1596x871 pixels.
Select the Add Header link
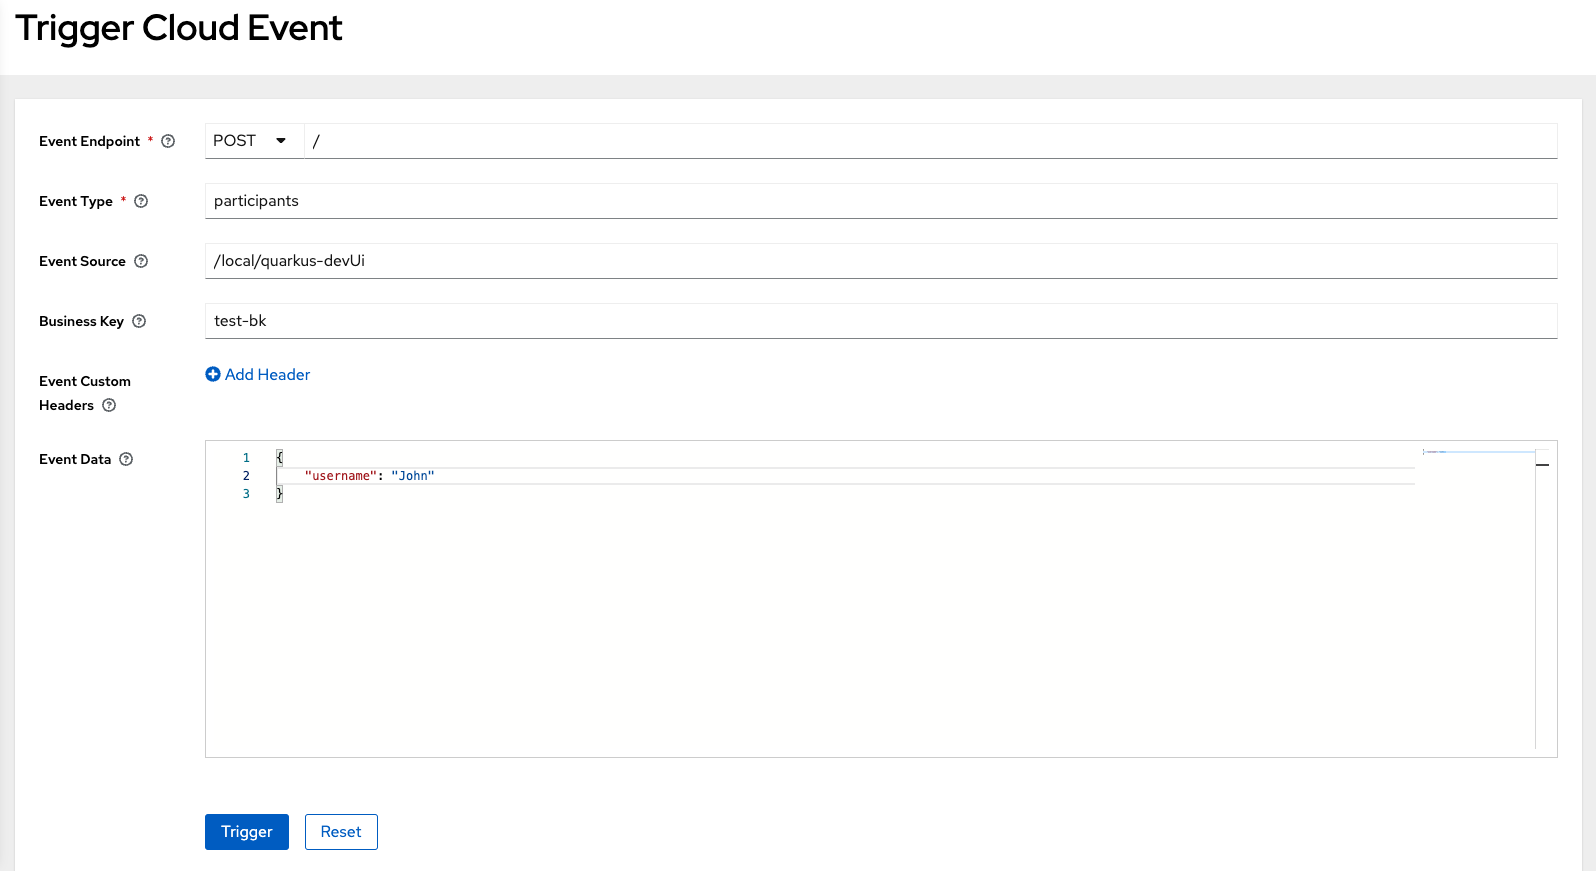(x=267, y=374)
